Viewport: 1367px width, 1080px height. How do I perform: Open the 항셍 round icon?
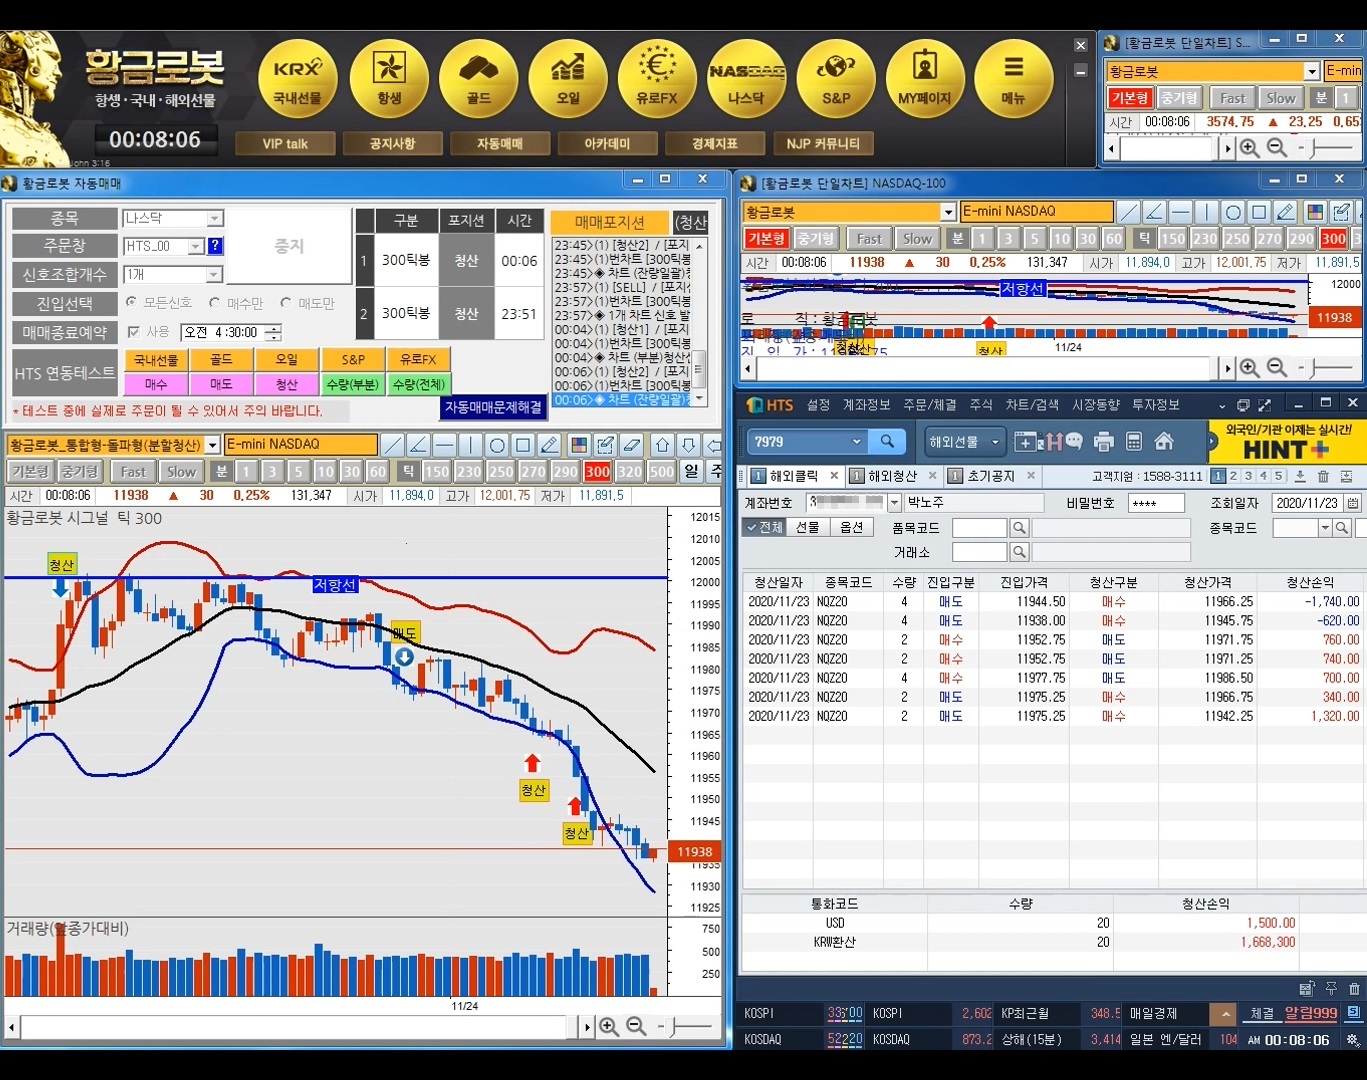(388, 80)
